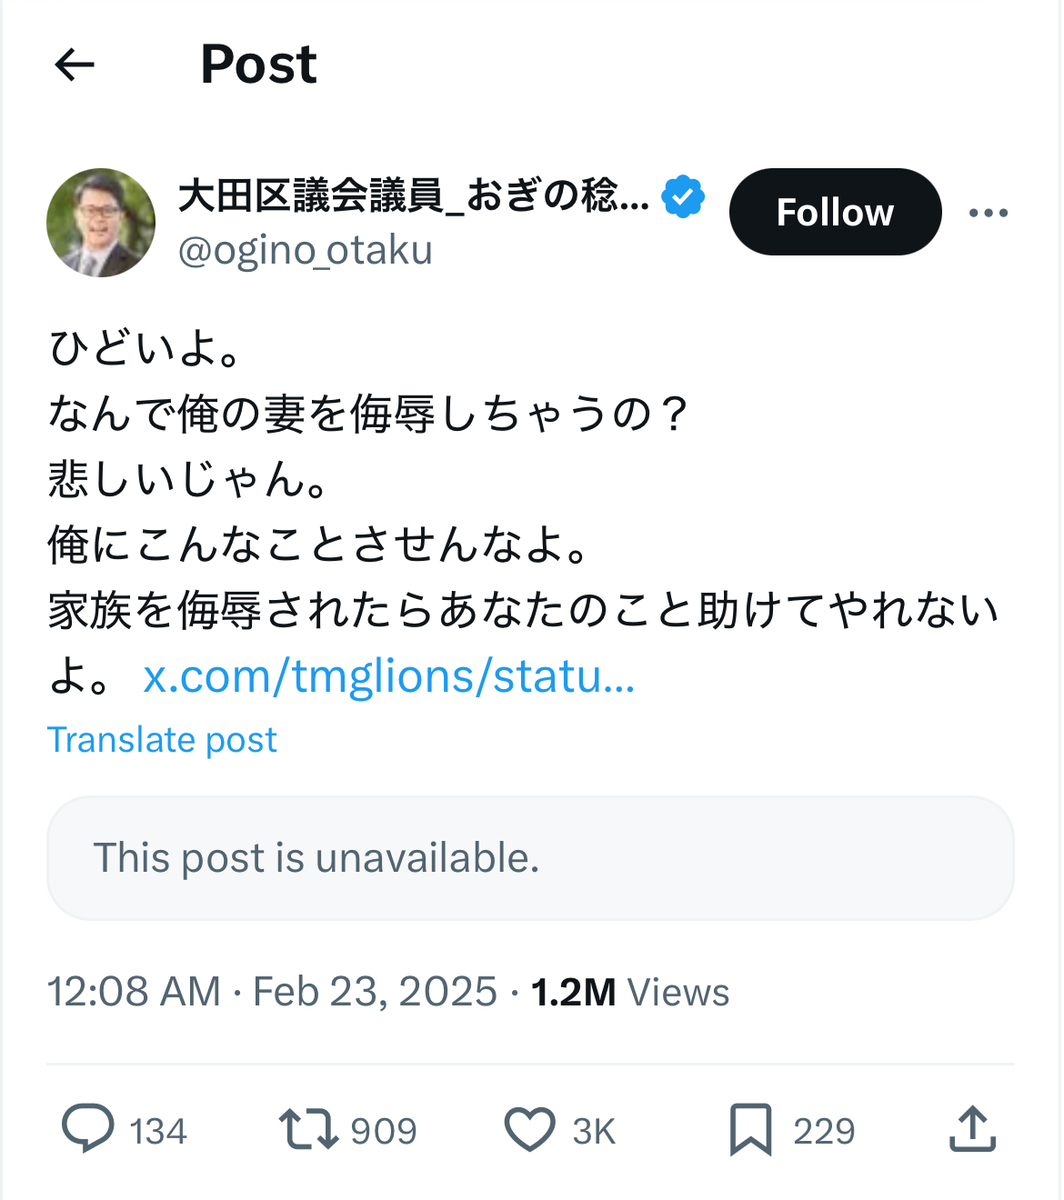The width and height of the screenshot is (1064, 1200).
Task: Bookmark this post
Action: click(x=750, y=1130)
